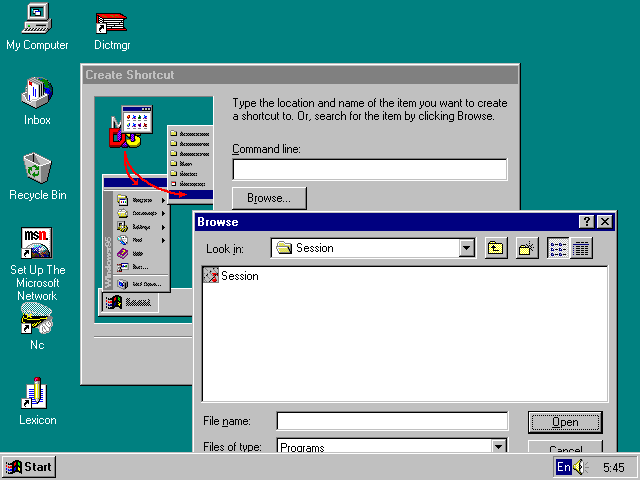Click the Browse... button in Create Shortcut
640x480 pixels.
[269, 198]
